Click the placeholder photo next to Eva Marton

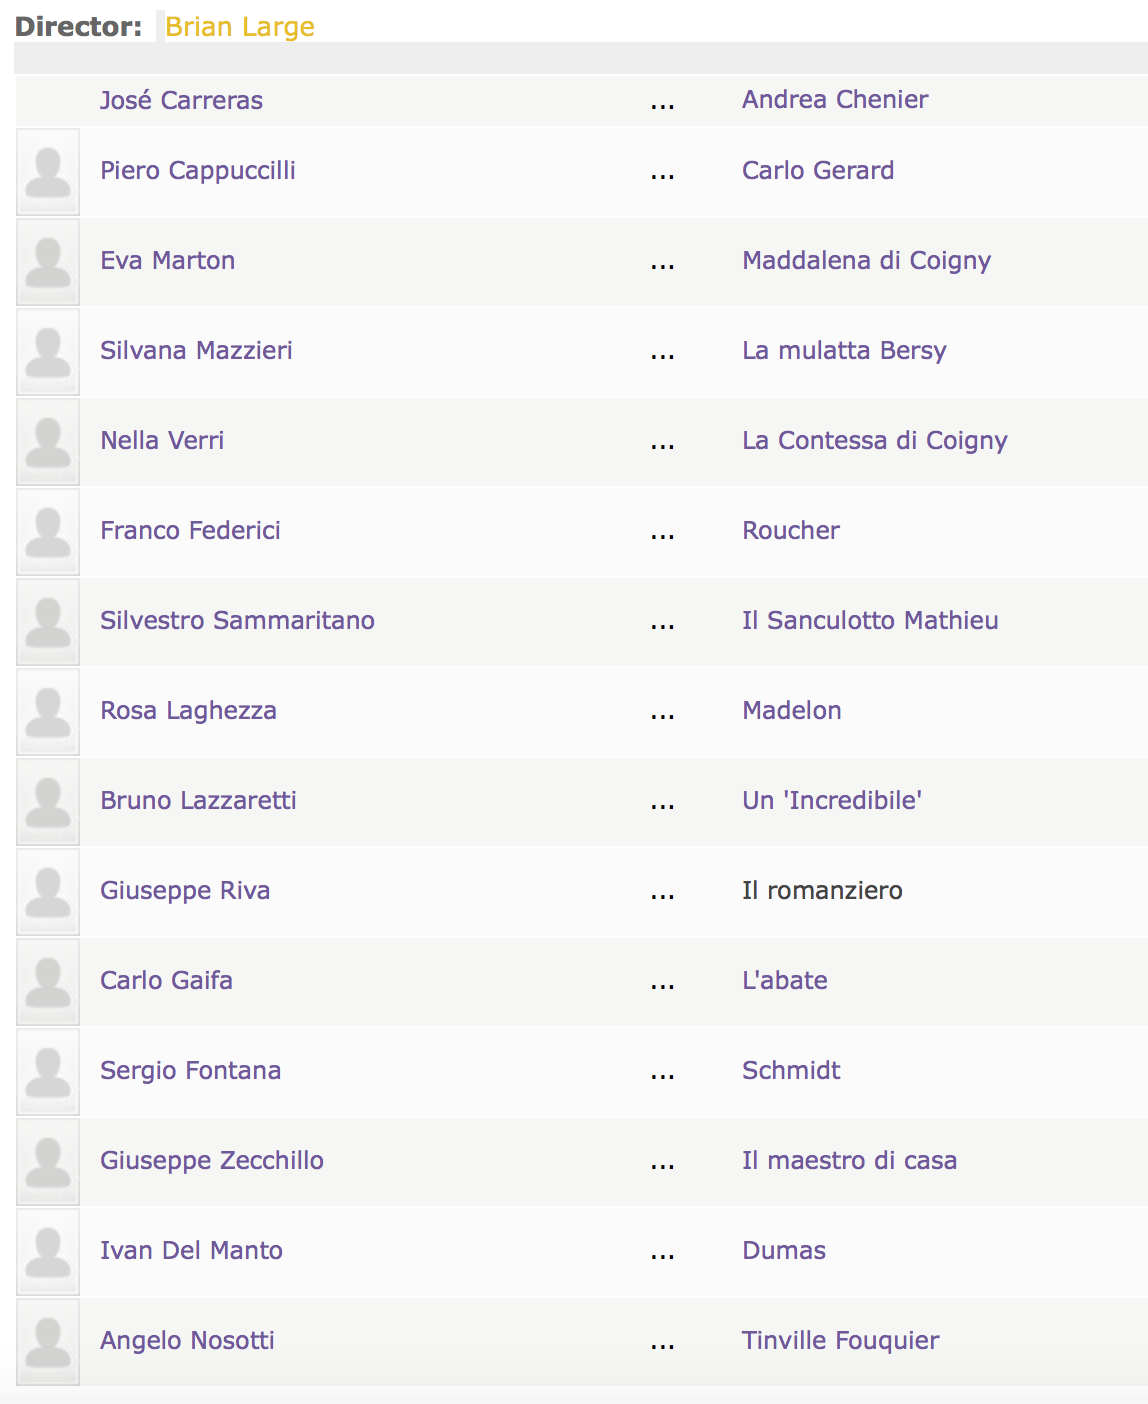pyautogui.click(x=48, y=262)
